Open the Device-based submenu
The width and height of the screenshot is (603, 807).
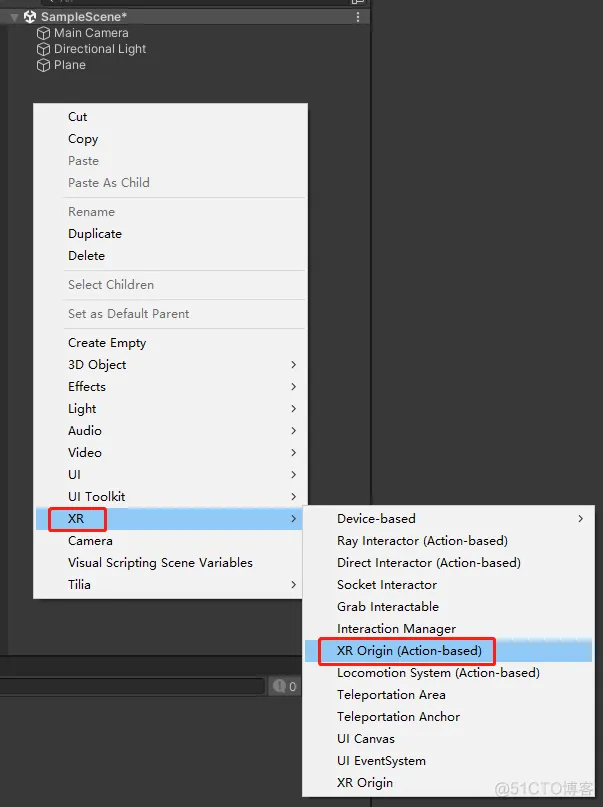(x=449, y=519)
